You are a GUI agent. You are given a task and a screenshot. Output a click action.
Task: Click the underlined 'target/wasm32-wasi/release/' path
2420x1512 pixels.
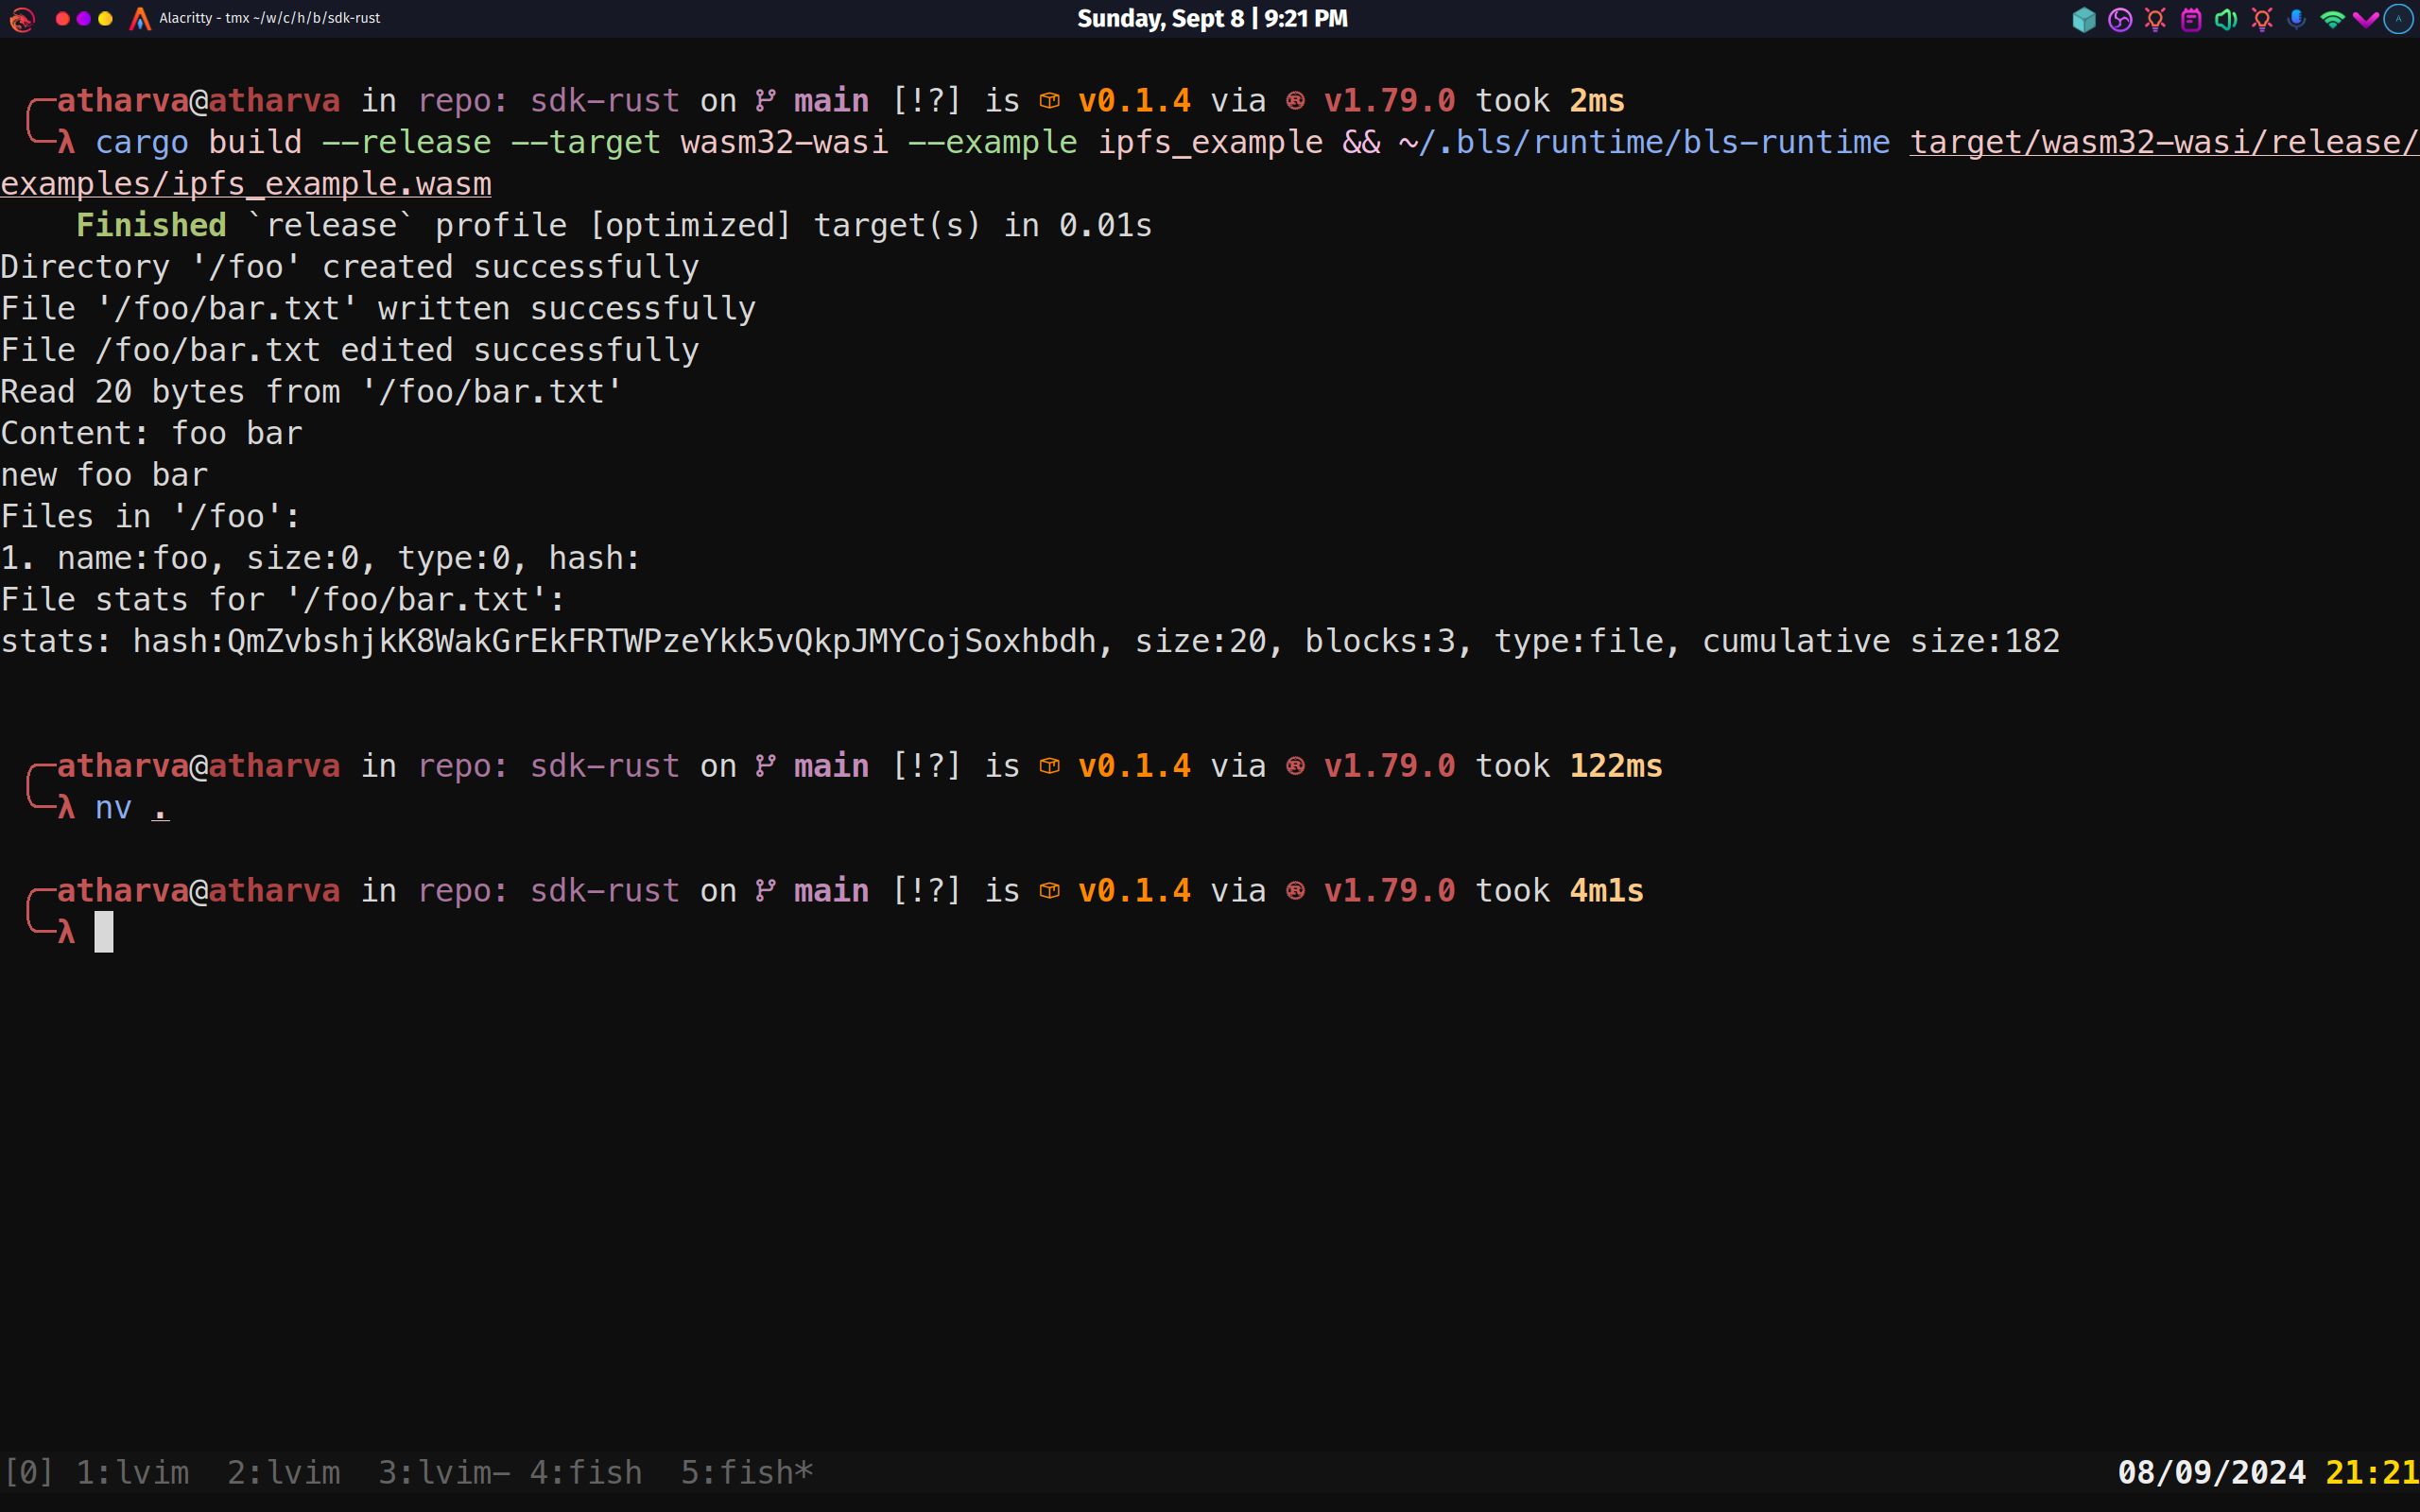pyautogui.click(x=2164, y=142)
